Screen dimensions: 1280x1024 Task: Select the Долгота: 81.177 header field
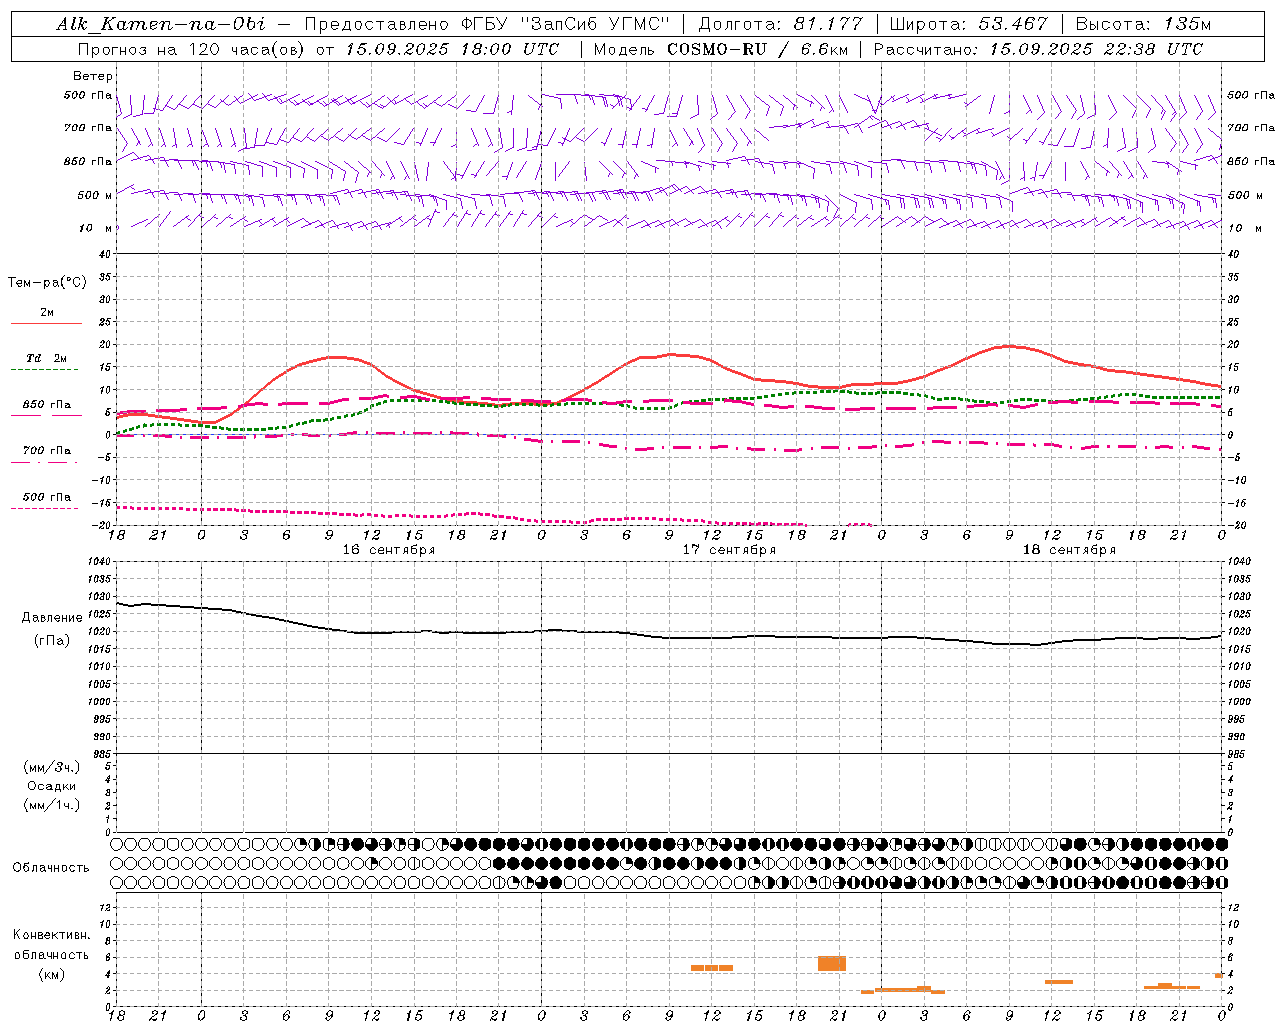(780, 24)
